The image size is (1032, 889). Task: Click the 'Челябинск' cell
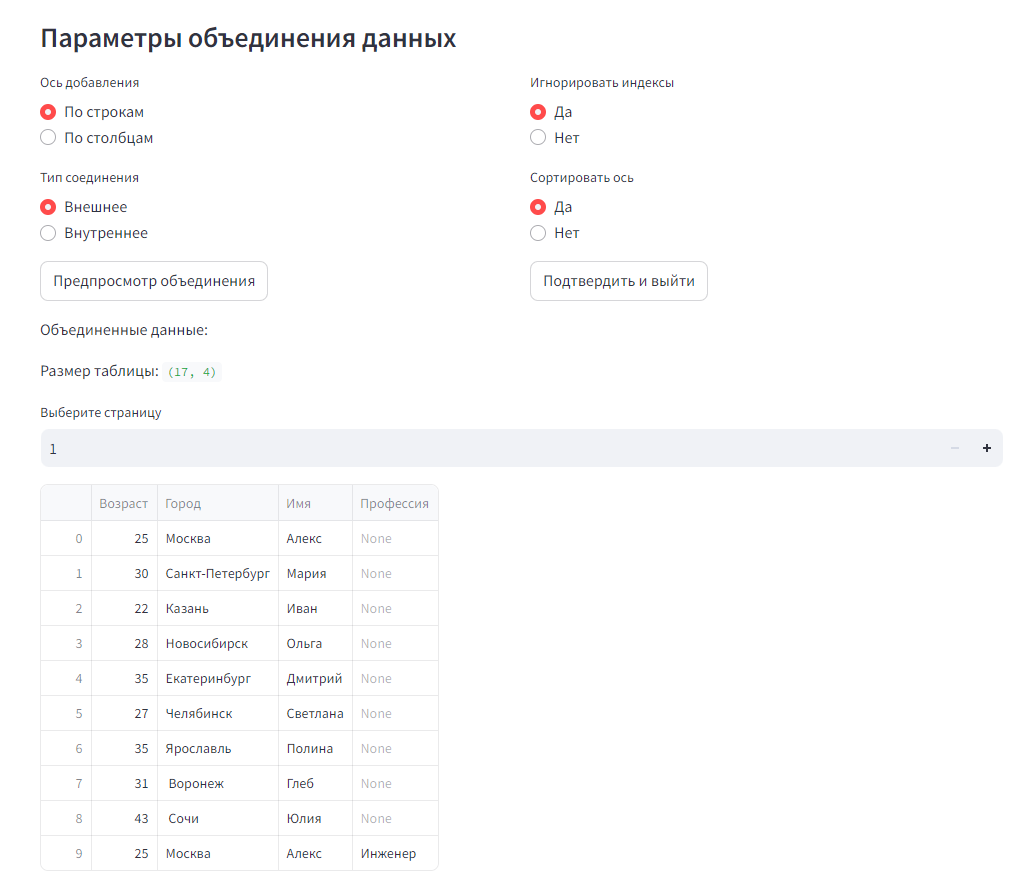tap(218, 713)
